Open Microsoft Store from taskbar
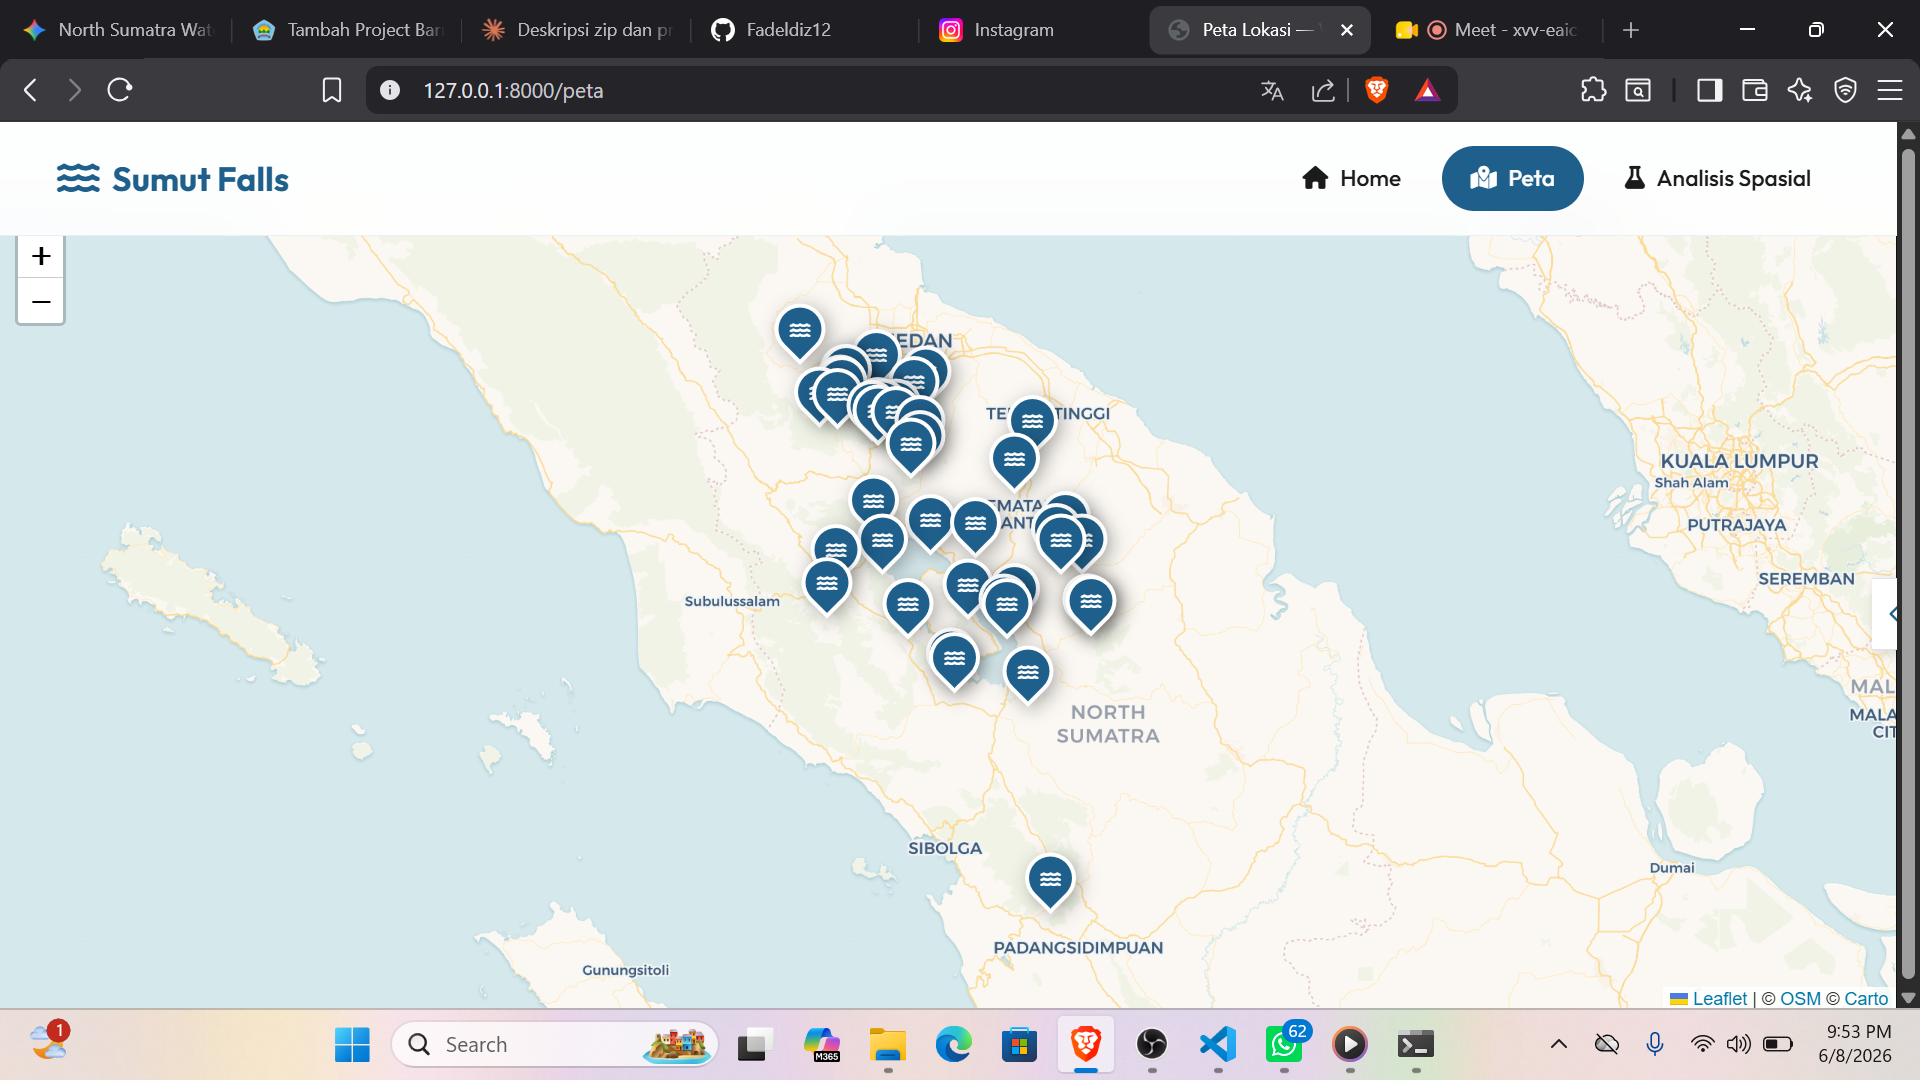This screenshot has width=1920, height=1080. pos(1019,1044)
